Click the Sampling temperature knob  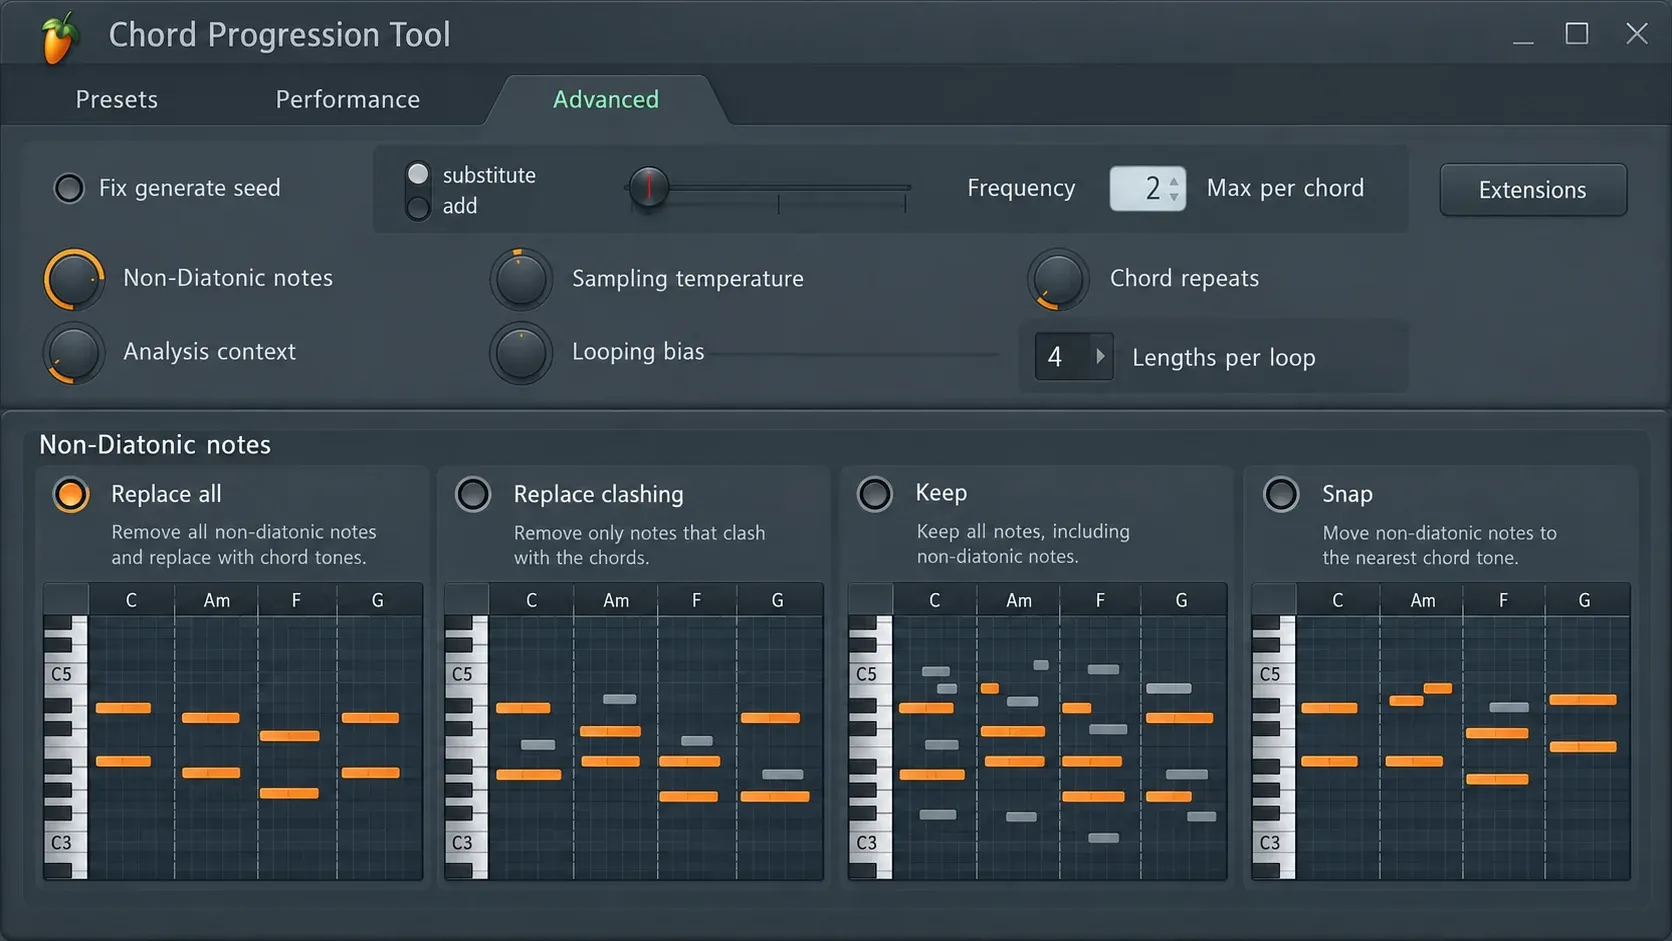[x=521, y=279]
